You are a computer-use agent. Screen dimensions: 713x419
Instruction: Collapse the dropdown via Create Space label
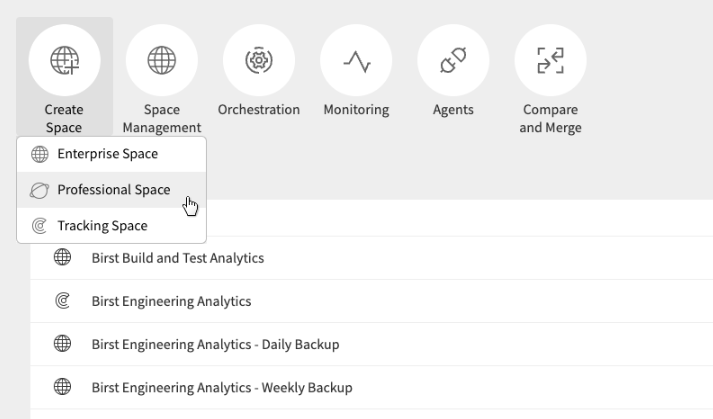pos(64,118)
